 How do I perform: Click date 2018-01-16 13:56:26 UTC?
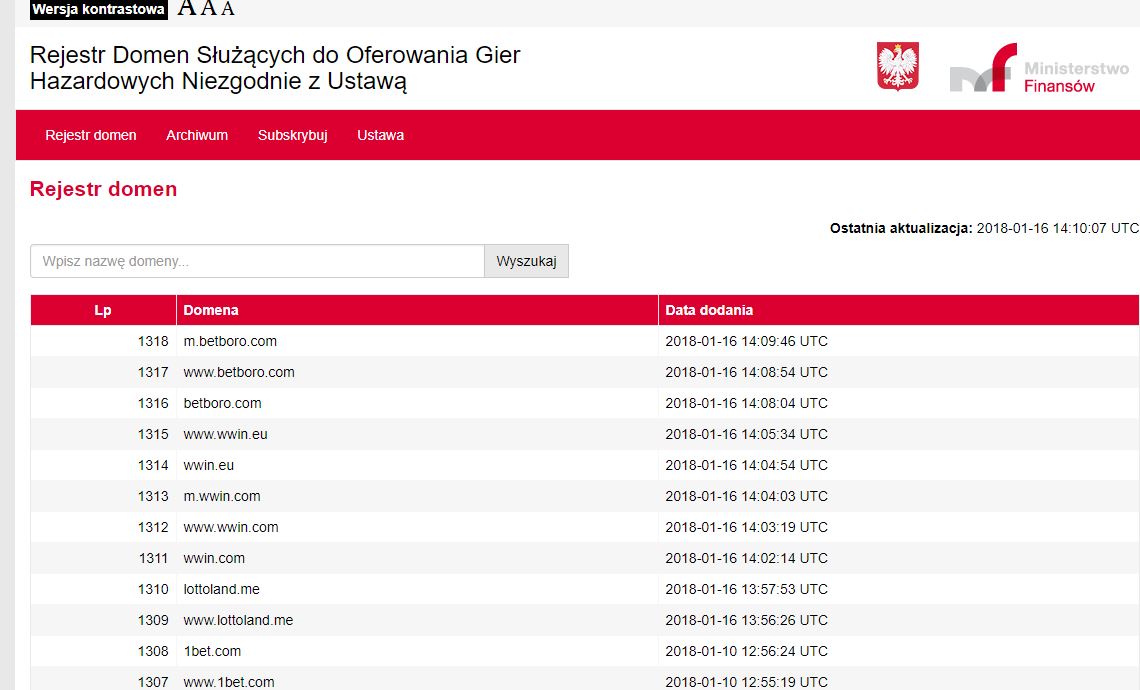pos(746,620)
